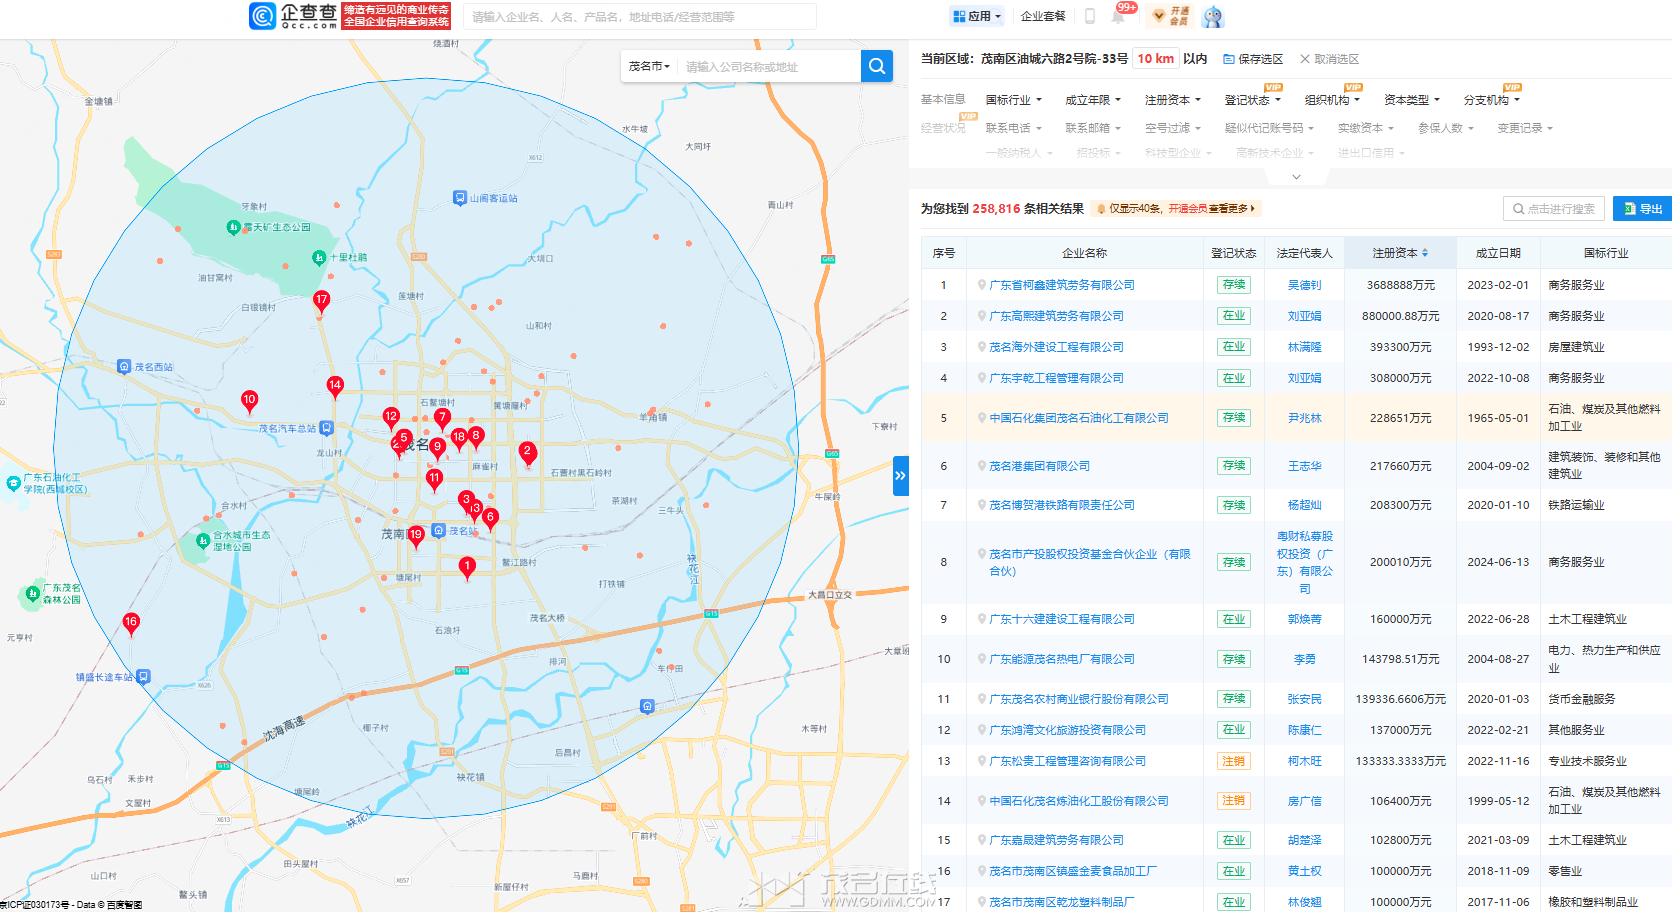Open the 企业套餐 menu item
The height and width of the screenshot is (912, 1672).
point(1042,16)
